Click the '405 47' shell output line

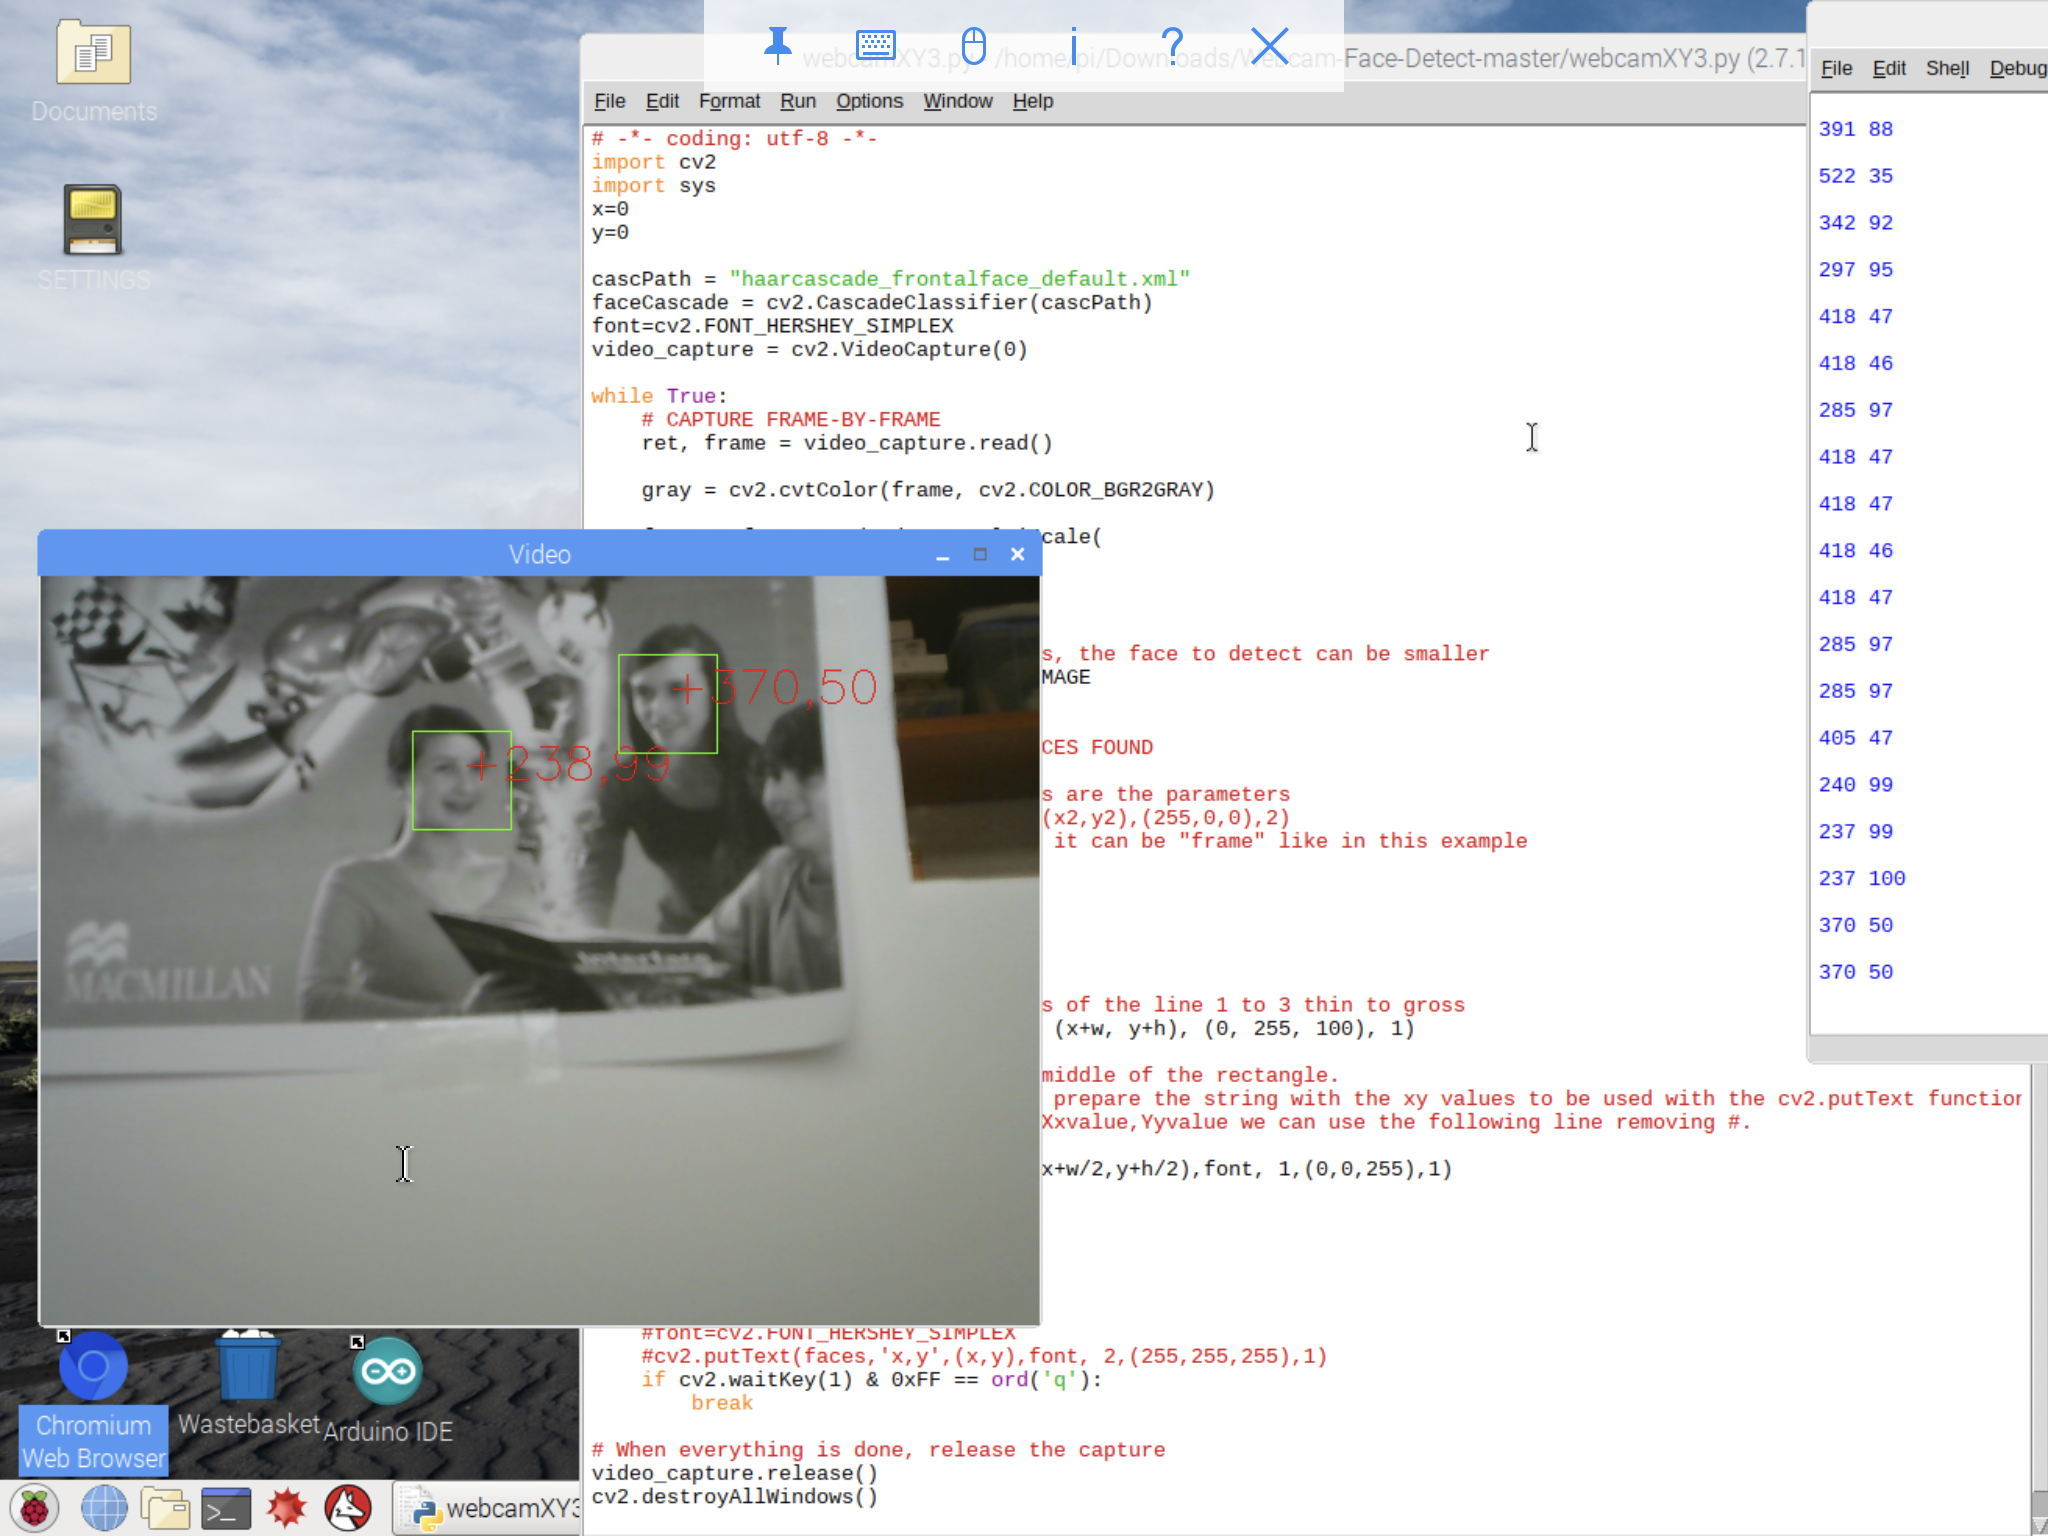(x=1855, y=738)
